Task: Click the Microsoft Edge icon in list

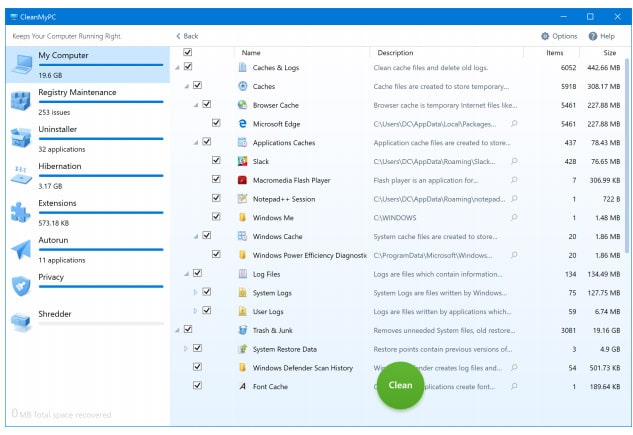Action: coord(243,123)
